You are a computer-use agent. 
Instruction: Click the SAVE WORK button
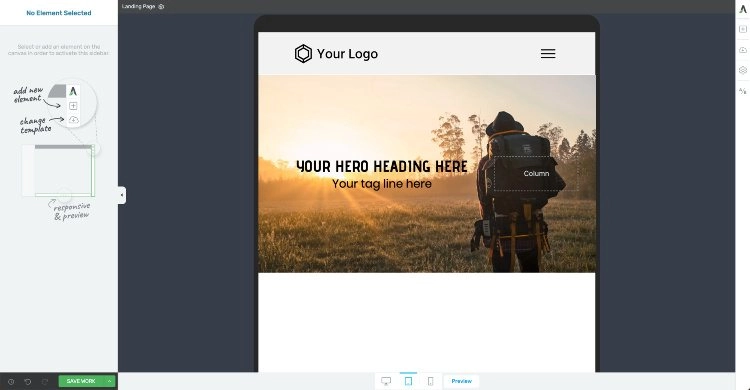click(x=81, y=381)
